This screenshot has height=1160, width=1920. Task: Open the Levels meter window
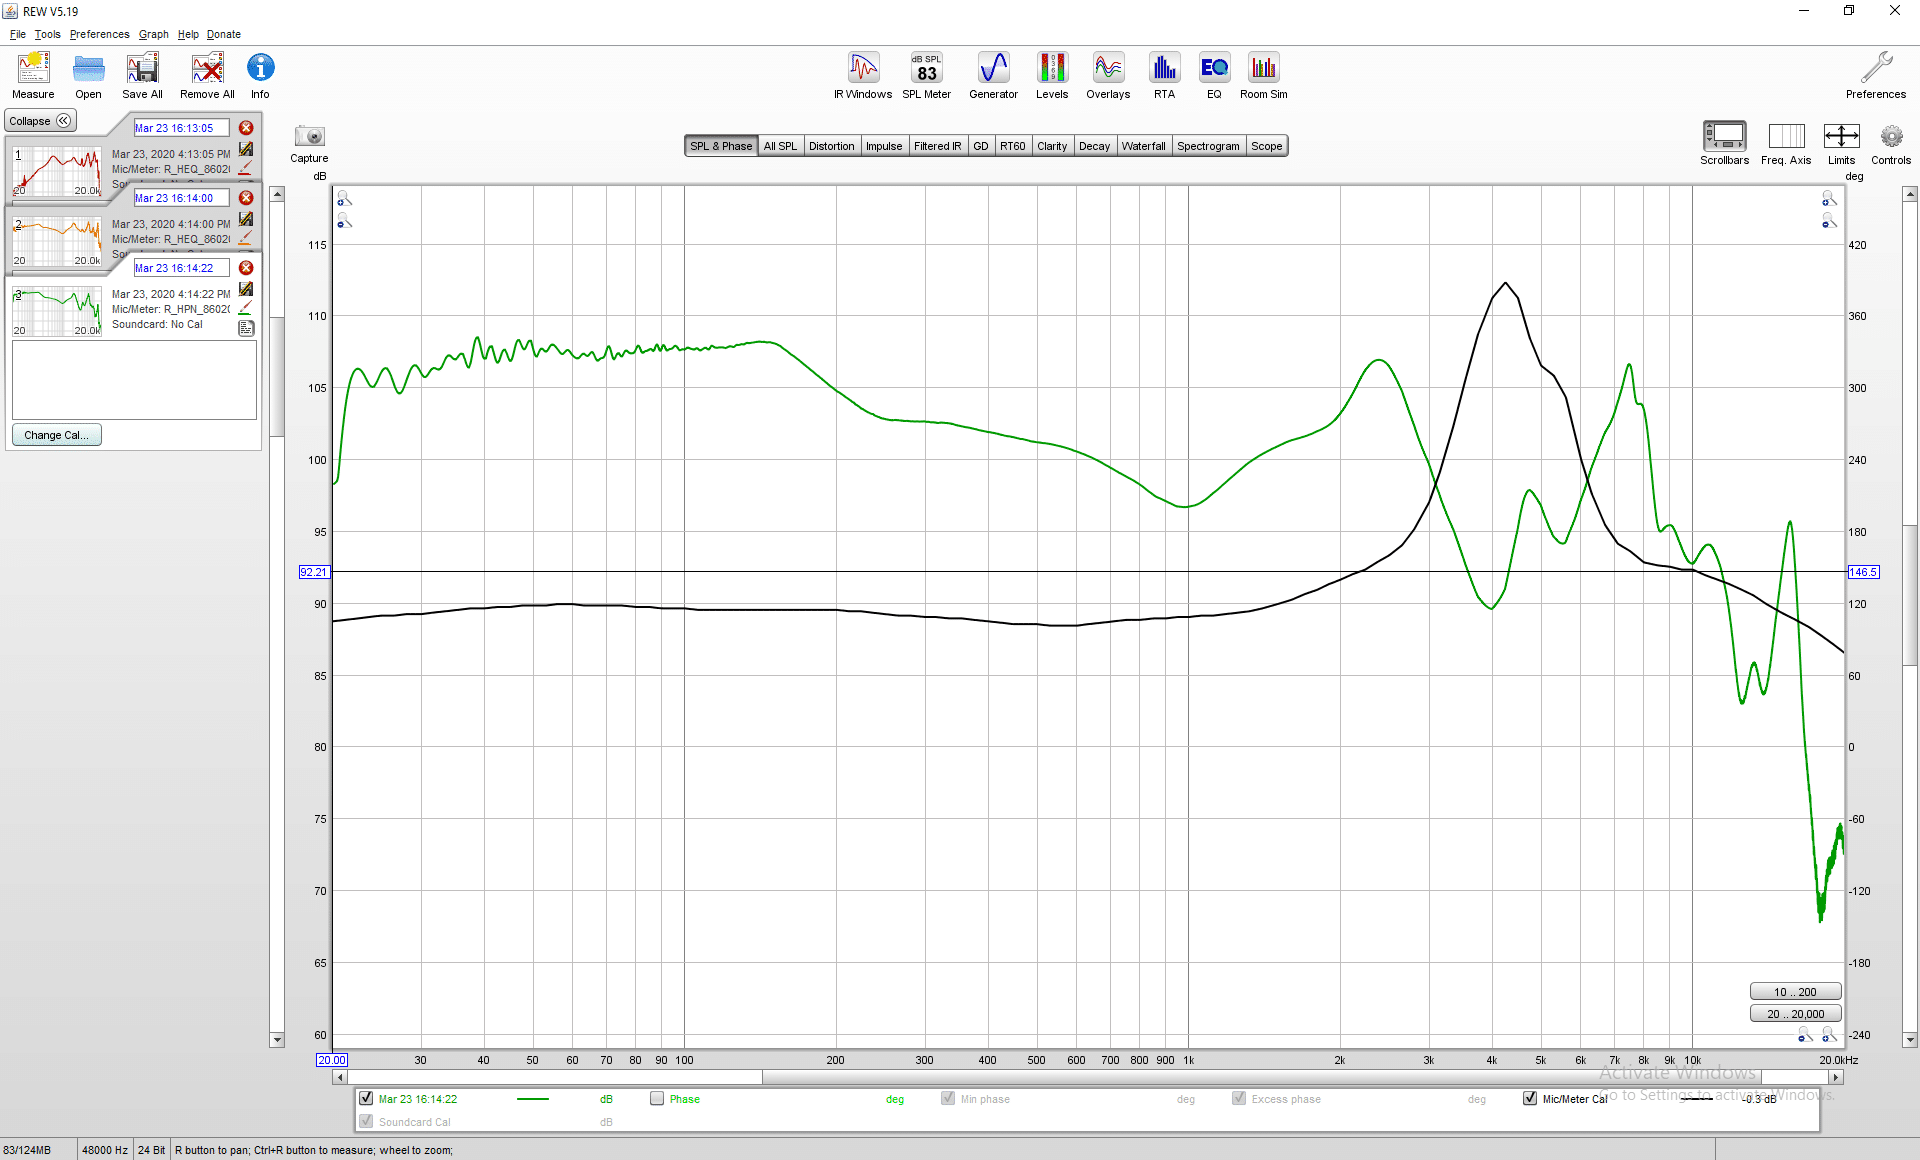coord(1052,75)
